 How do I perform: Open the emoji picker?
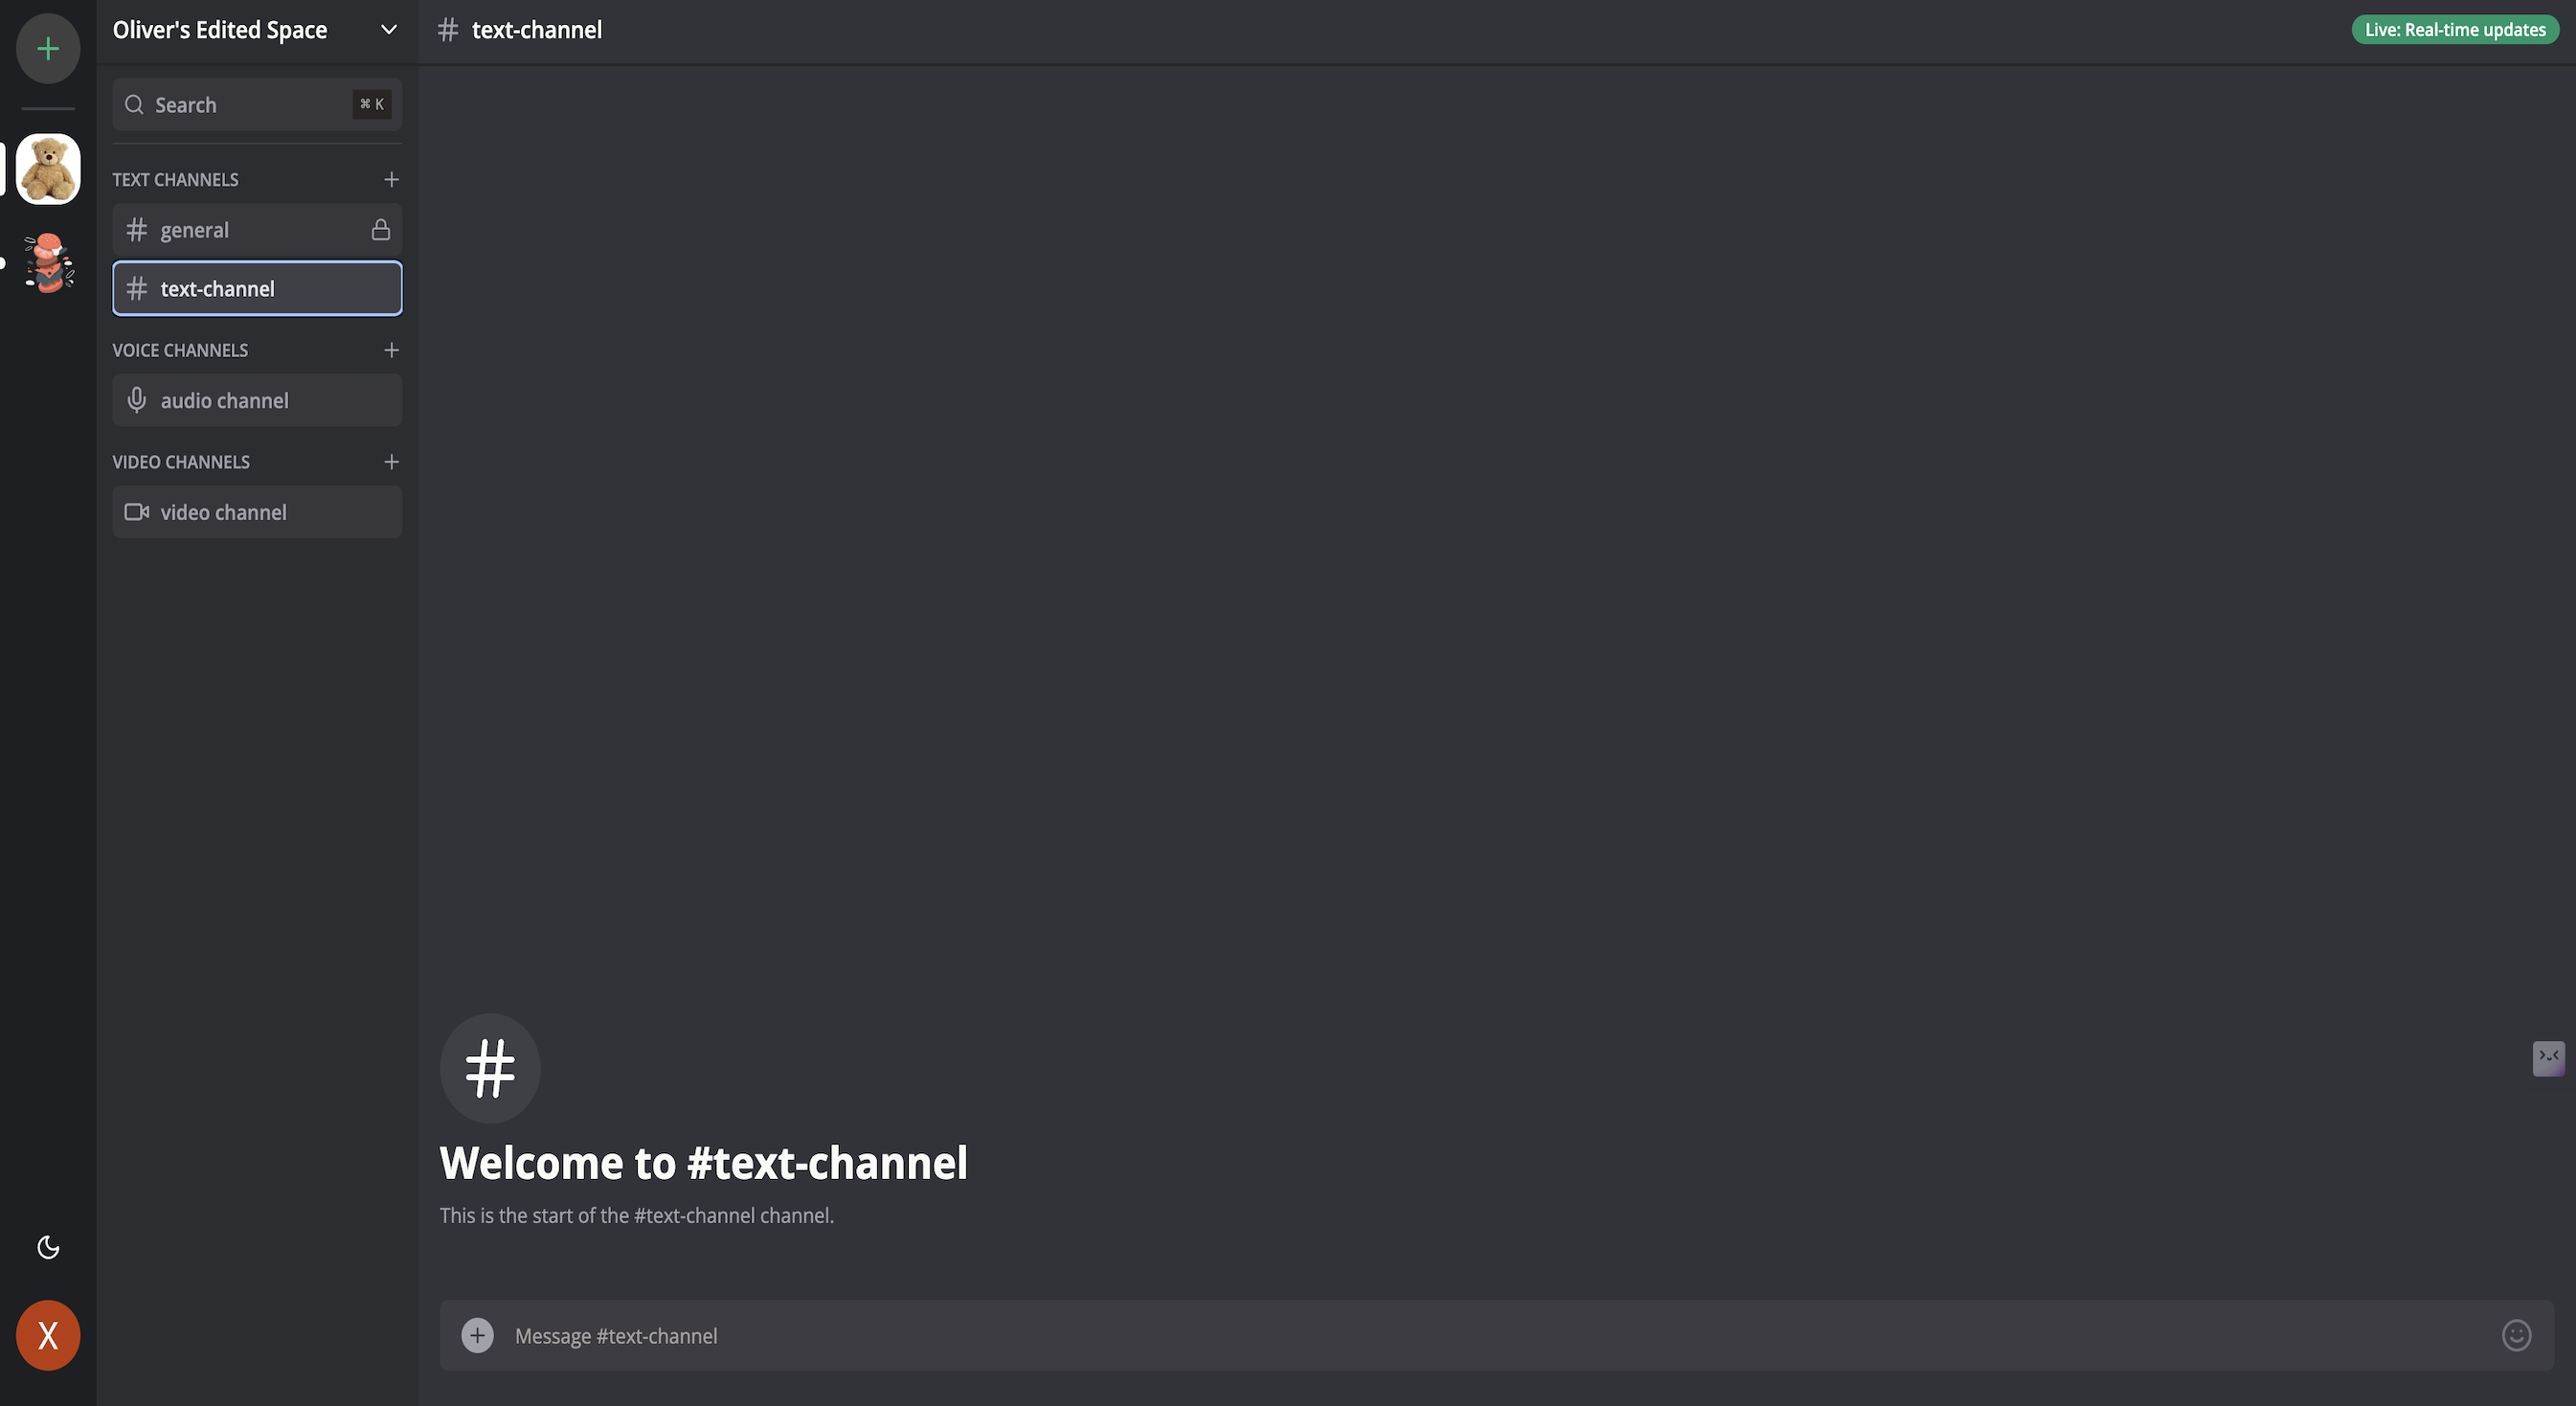tap(2516, 1336)
